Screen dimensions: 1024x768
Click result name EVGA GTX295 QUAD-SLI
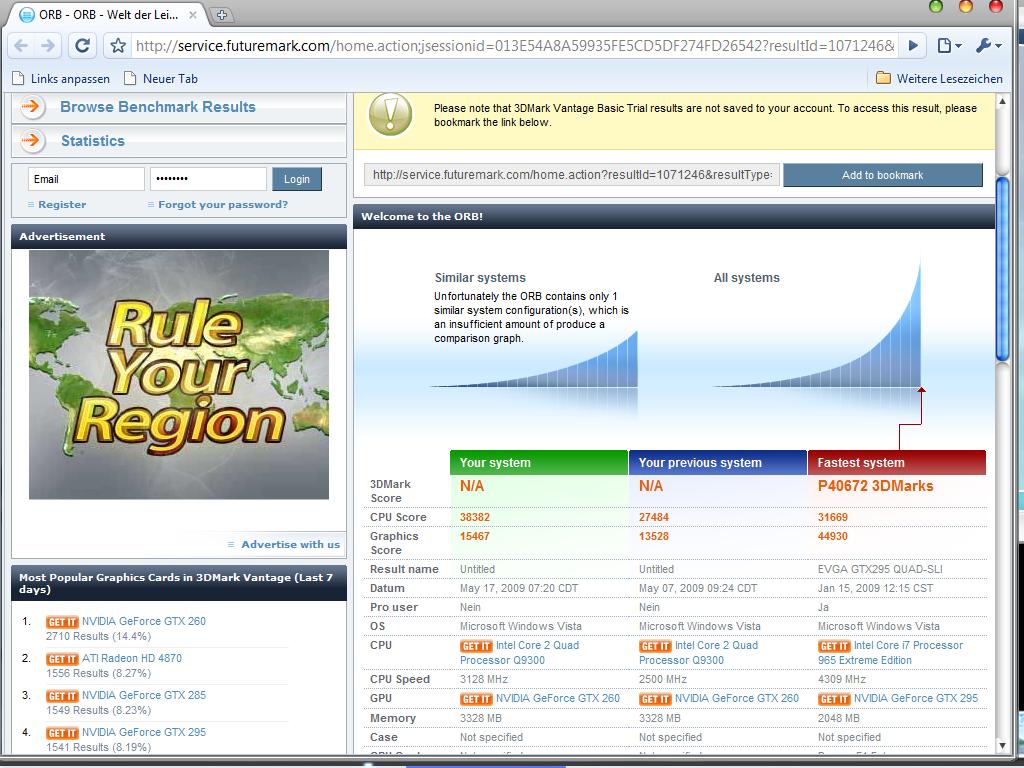pyautogui.click(x=880, y=569)
